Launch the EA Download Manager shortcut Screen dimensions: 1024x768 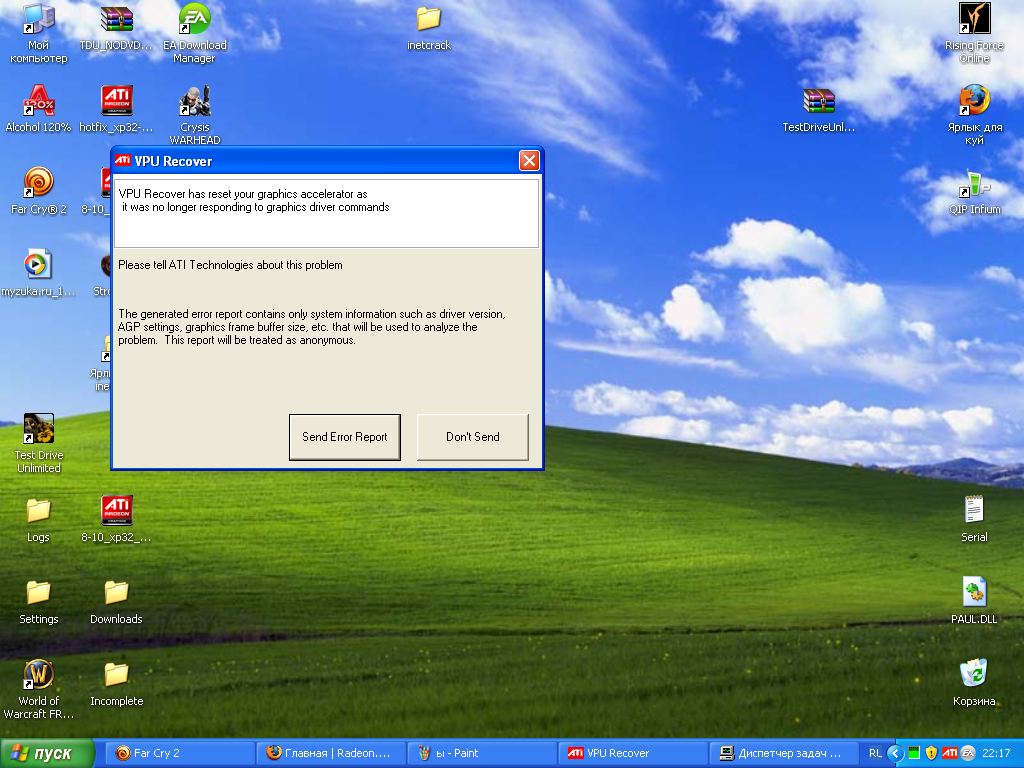point(195,33)
